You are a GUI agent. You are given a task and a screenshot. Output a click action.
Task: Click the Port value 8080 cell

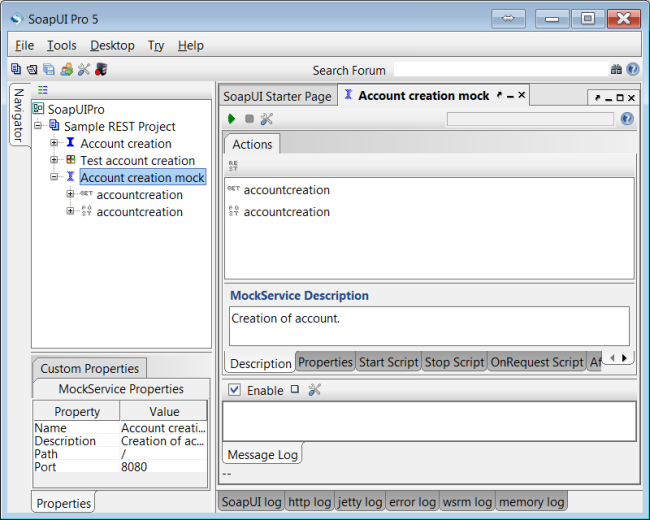point(163,467)
